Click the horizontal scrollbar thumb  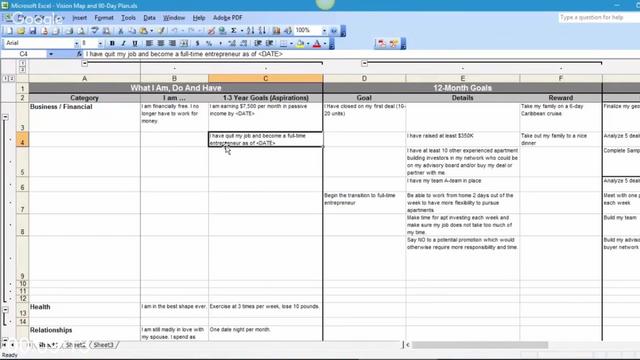480,345
